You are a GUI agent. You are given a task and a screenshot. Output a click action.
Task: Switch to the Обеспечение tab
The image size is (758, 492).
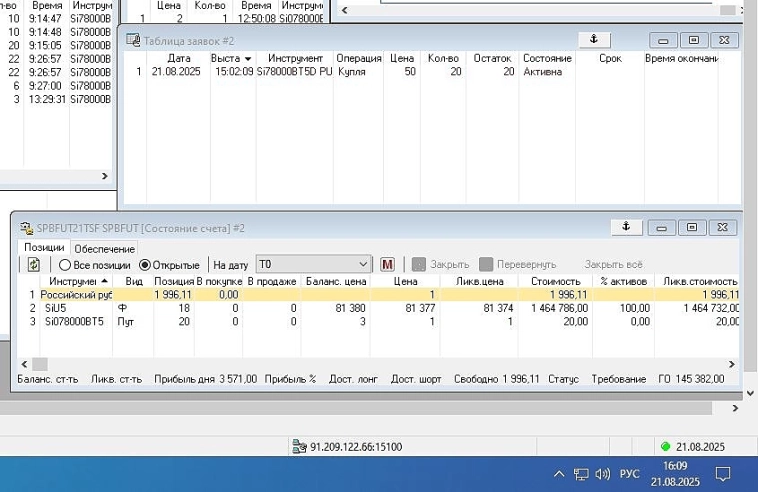pyautogui.click(x=104, y=248)
